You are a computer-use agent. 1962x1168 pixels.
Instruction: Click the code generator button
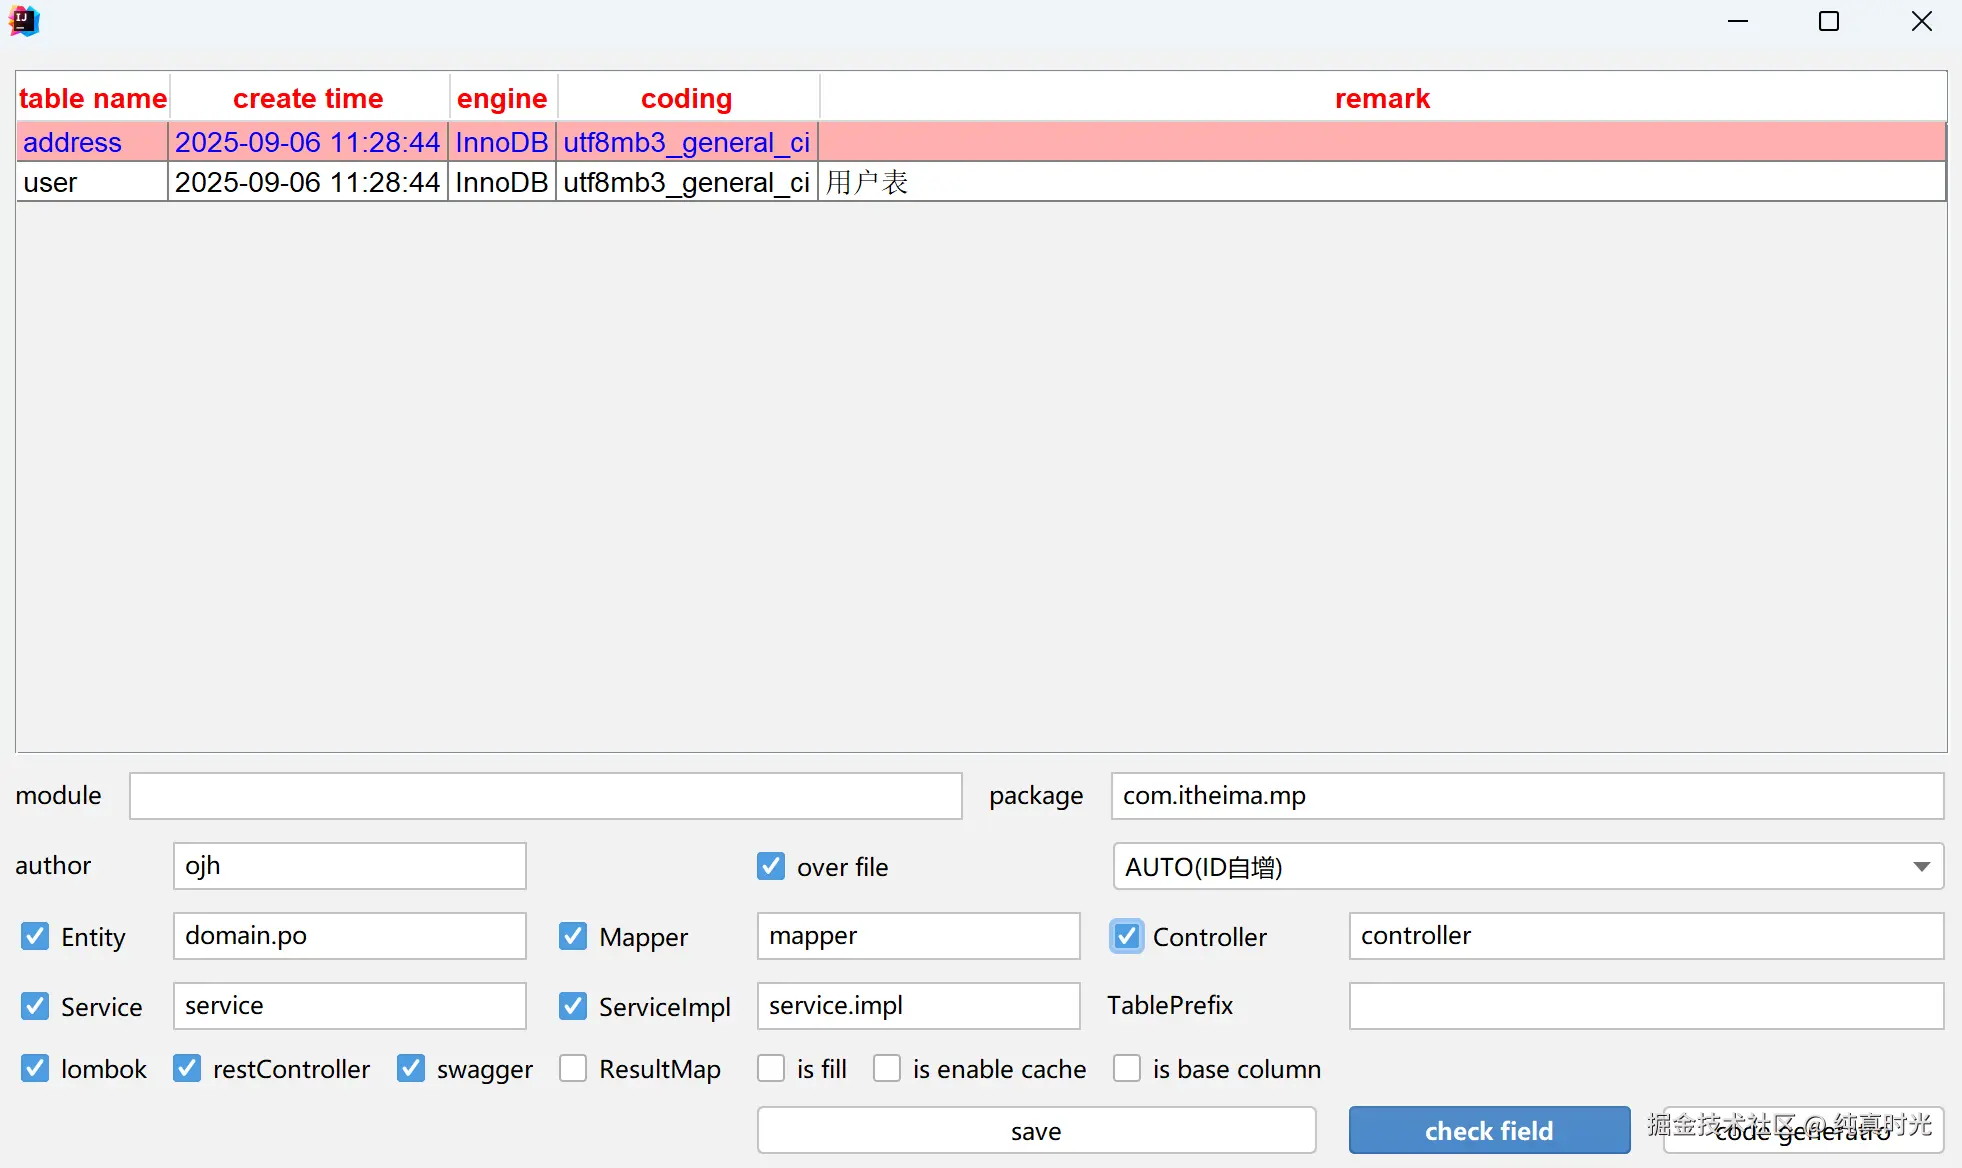click(x=1802, y=1131)
